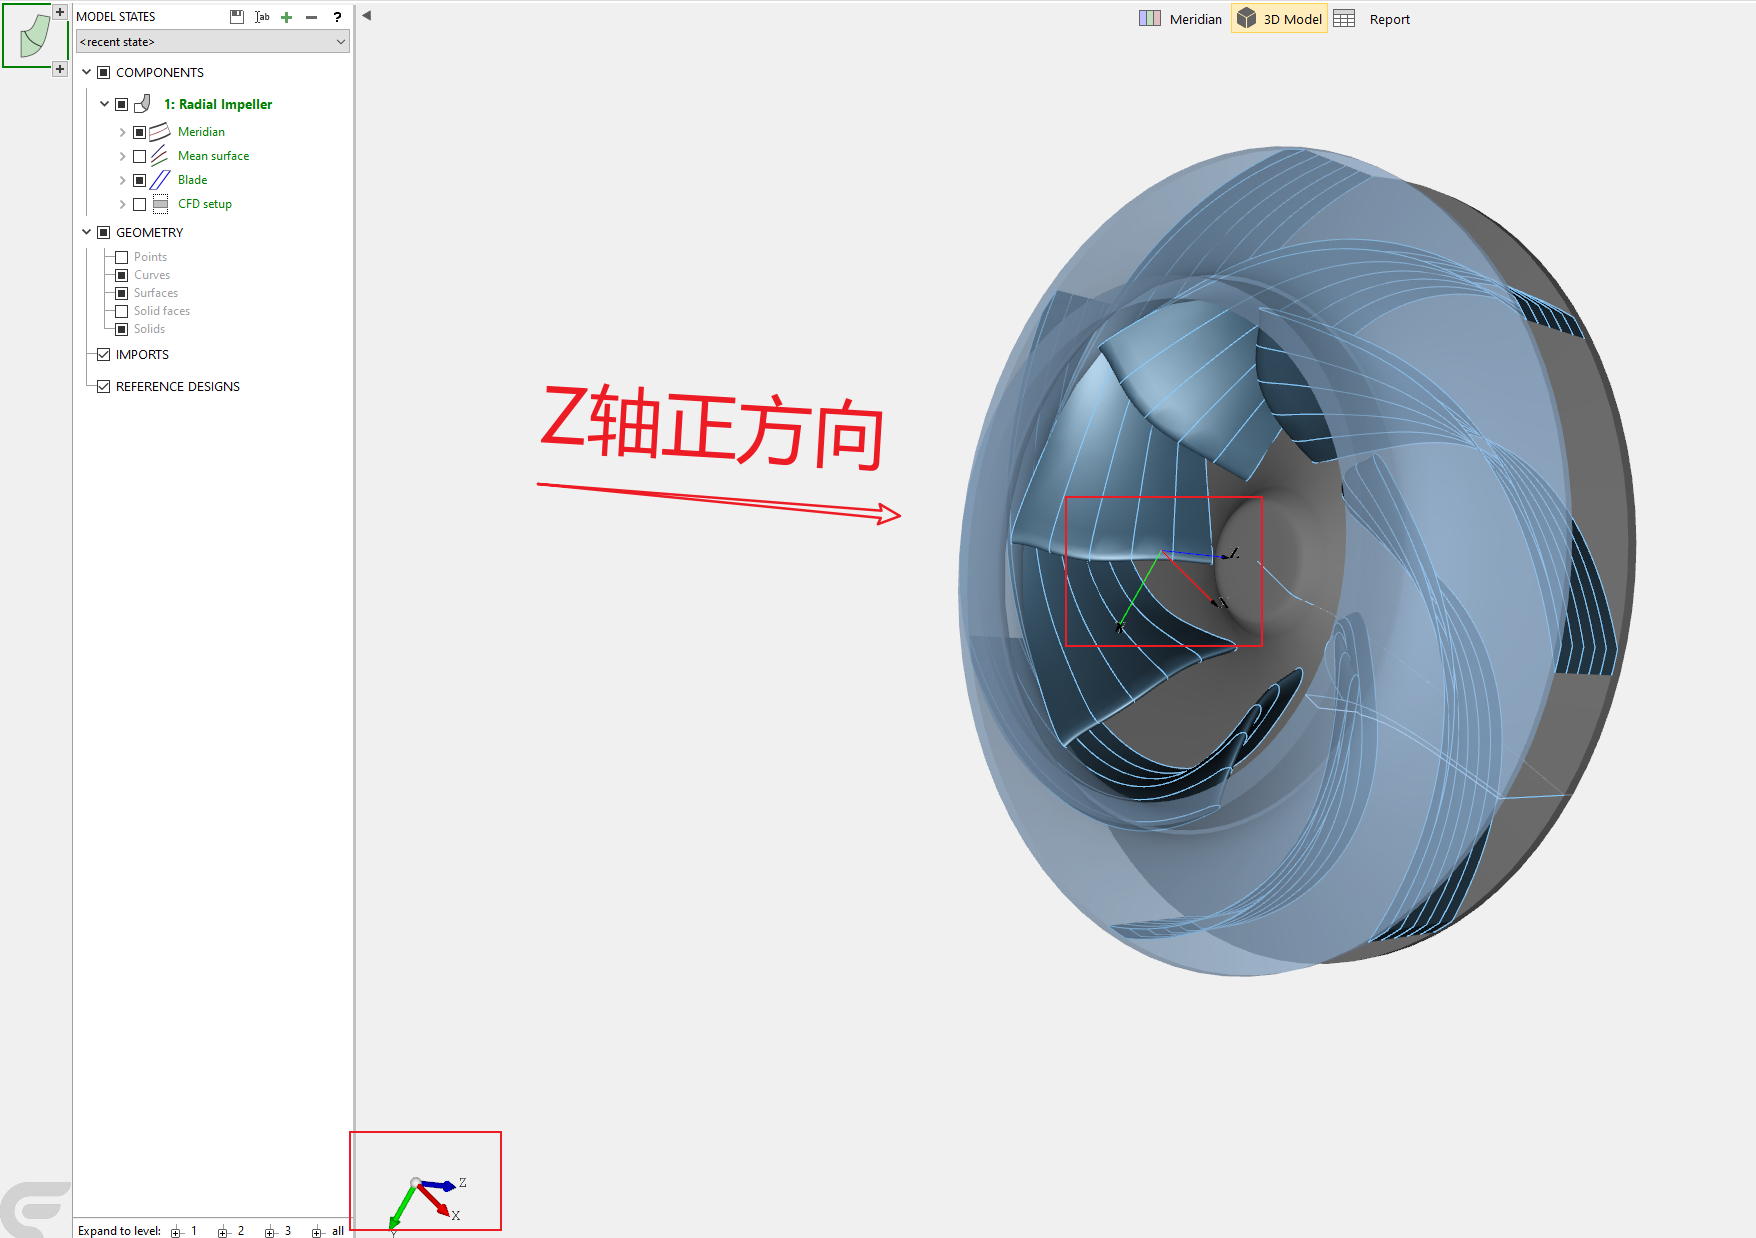The width and height of the screenshot is (1756, 1238).
Task: Click the Meridian curves tree icon
Action: coord(160,132)
